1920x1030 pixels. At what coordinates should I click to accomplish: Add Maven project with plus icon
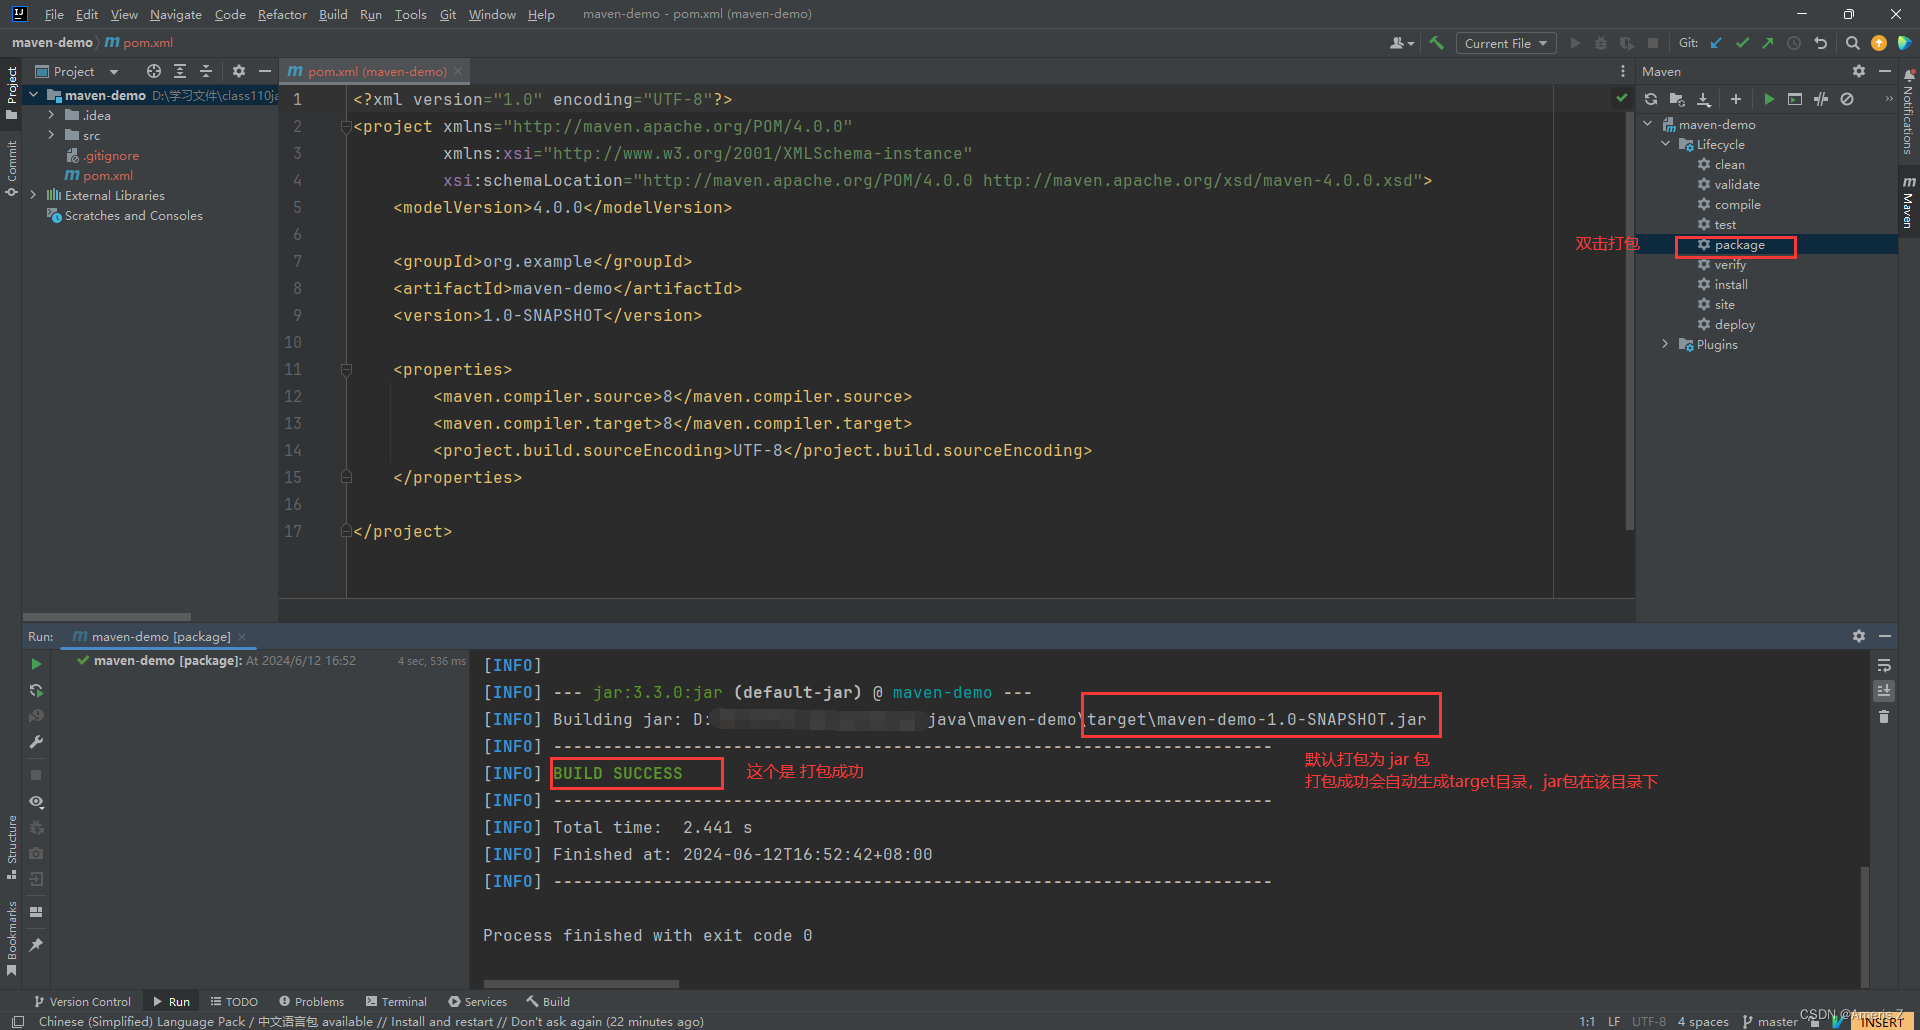pos(1736,99)
